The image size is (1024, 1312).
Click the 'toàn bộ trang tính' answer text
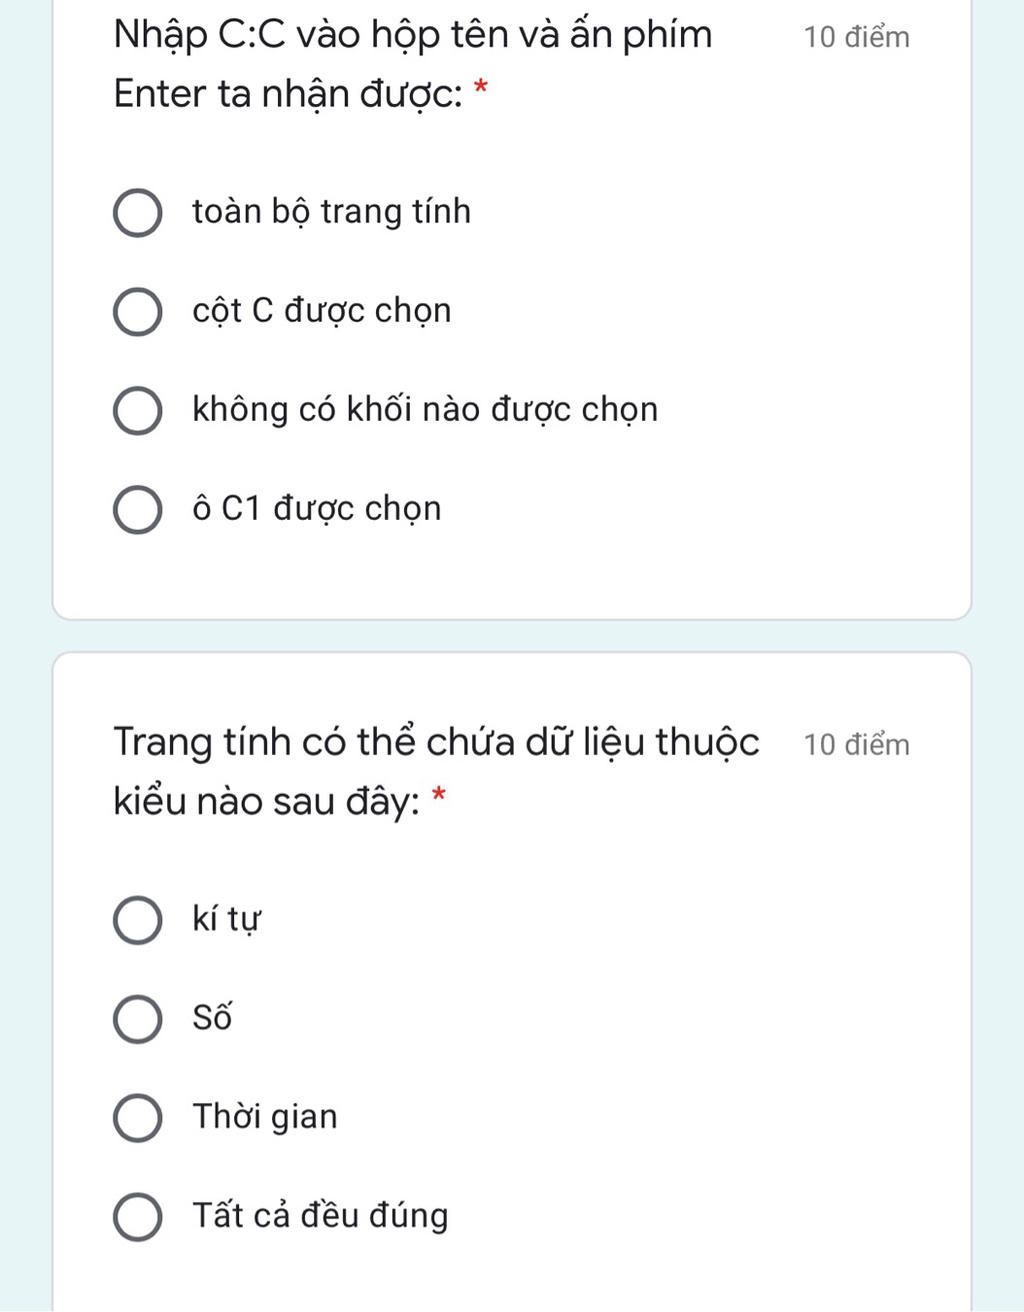coord(331,212)
